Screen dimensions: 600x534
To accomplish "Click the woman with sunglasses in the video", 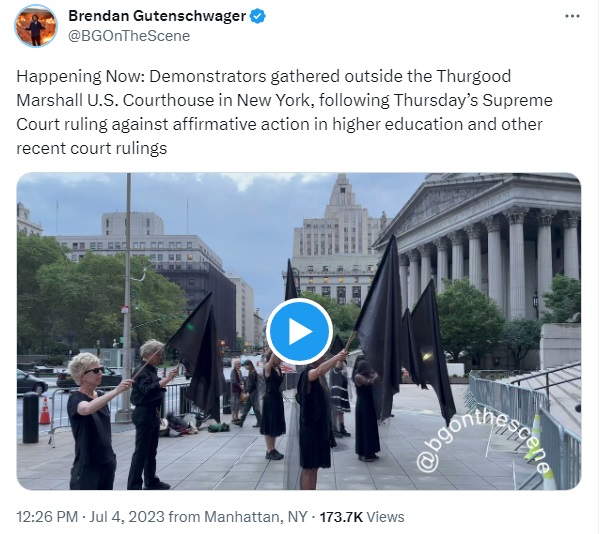I will tap(91, 421).
